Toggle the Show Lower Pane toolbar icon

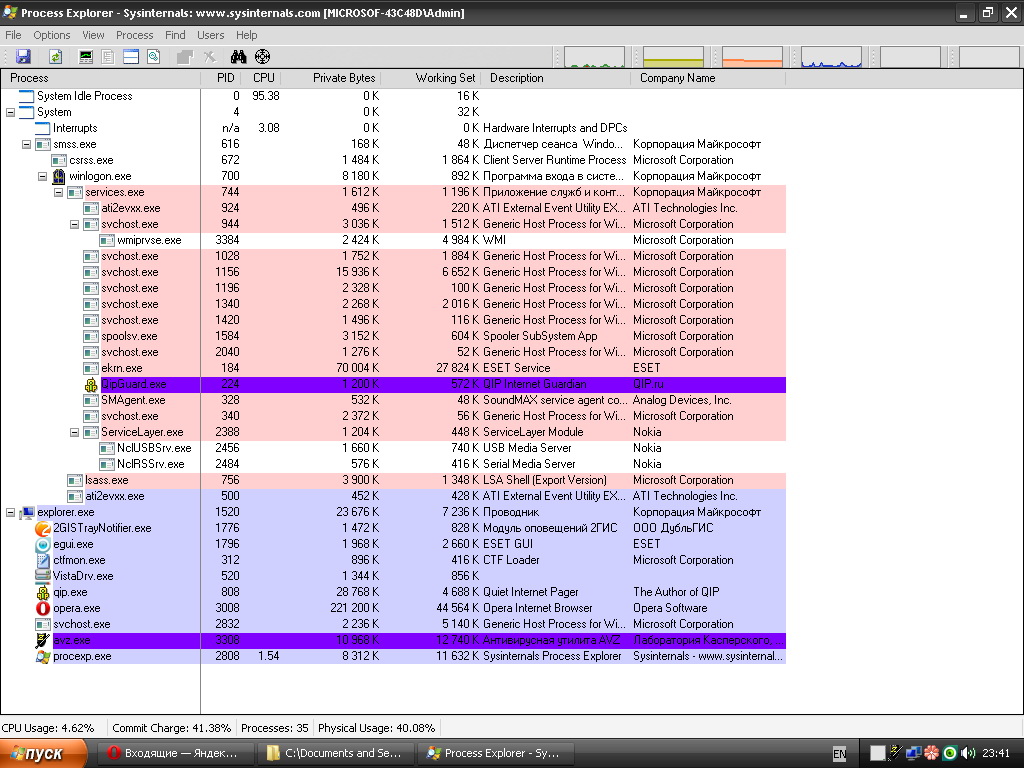(130, 57)
